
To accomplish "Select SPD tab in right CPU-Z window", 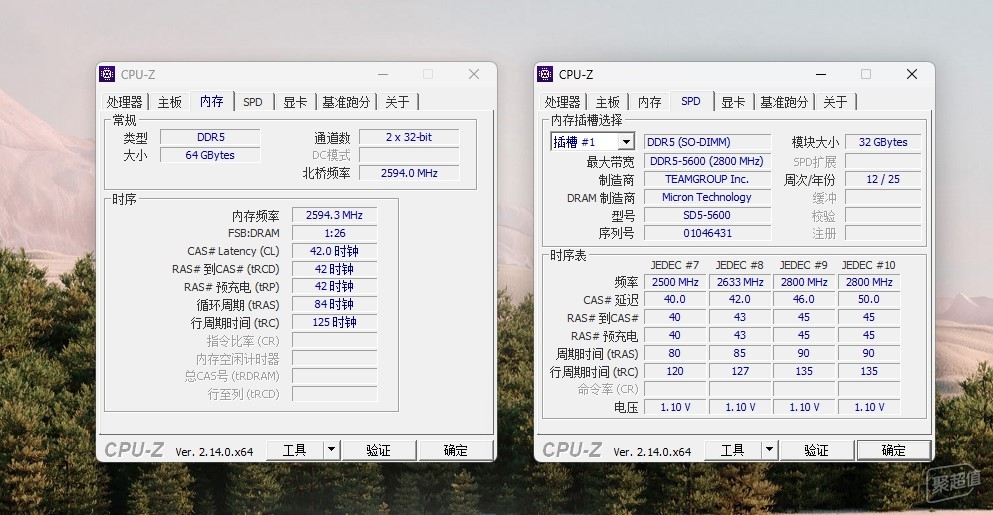I will (691, 101).
